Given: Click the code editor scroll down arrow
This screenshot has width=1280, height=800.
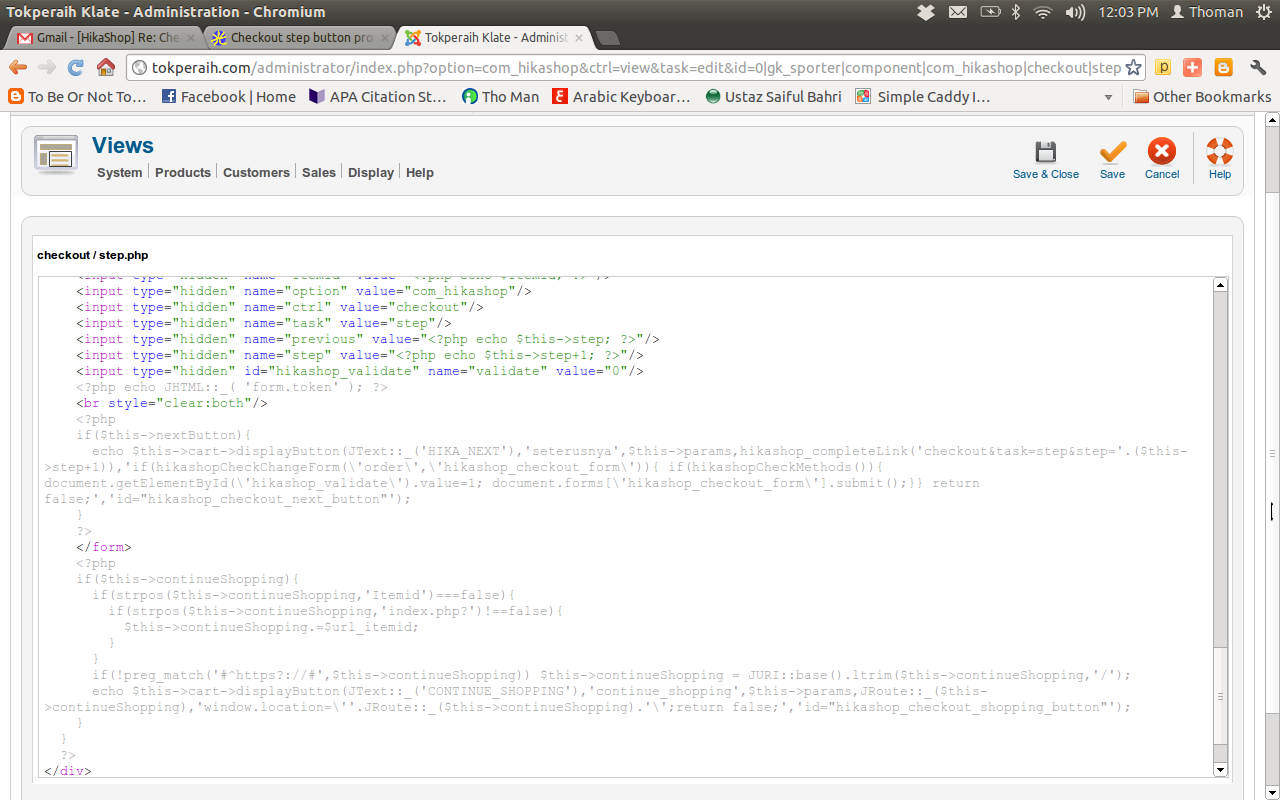Looking at the screenshot, I should (x=1220, y=769).
